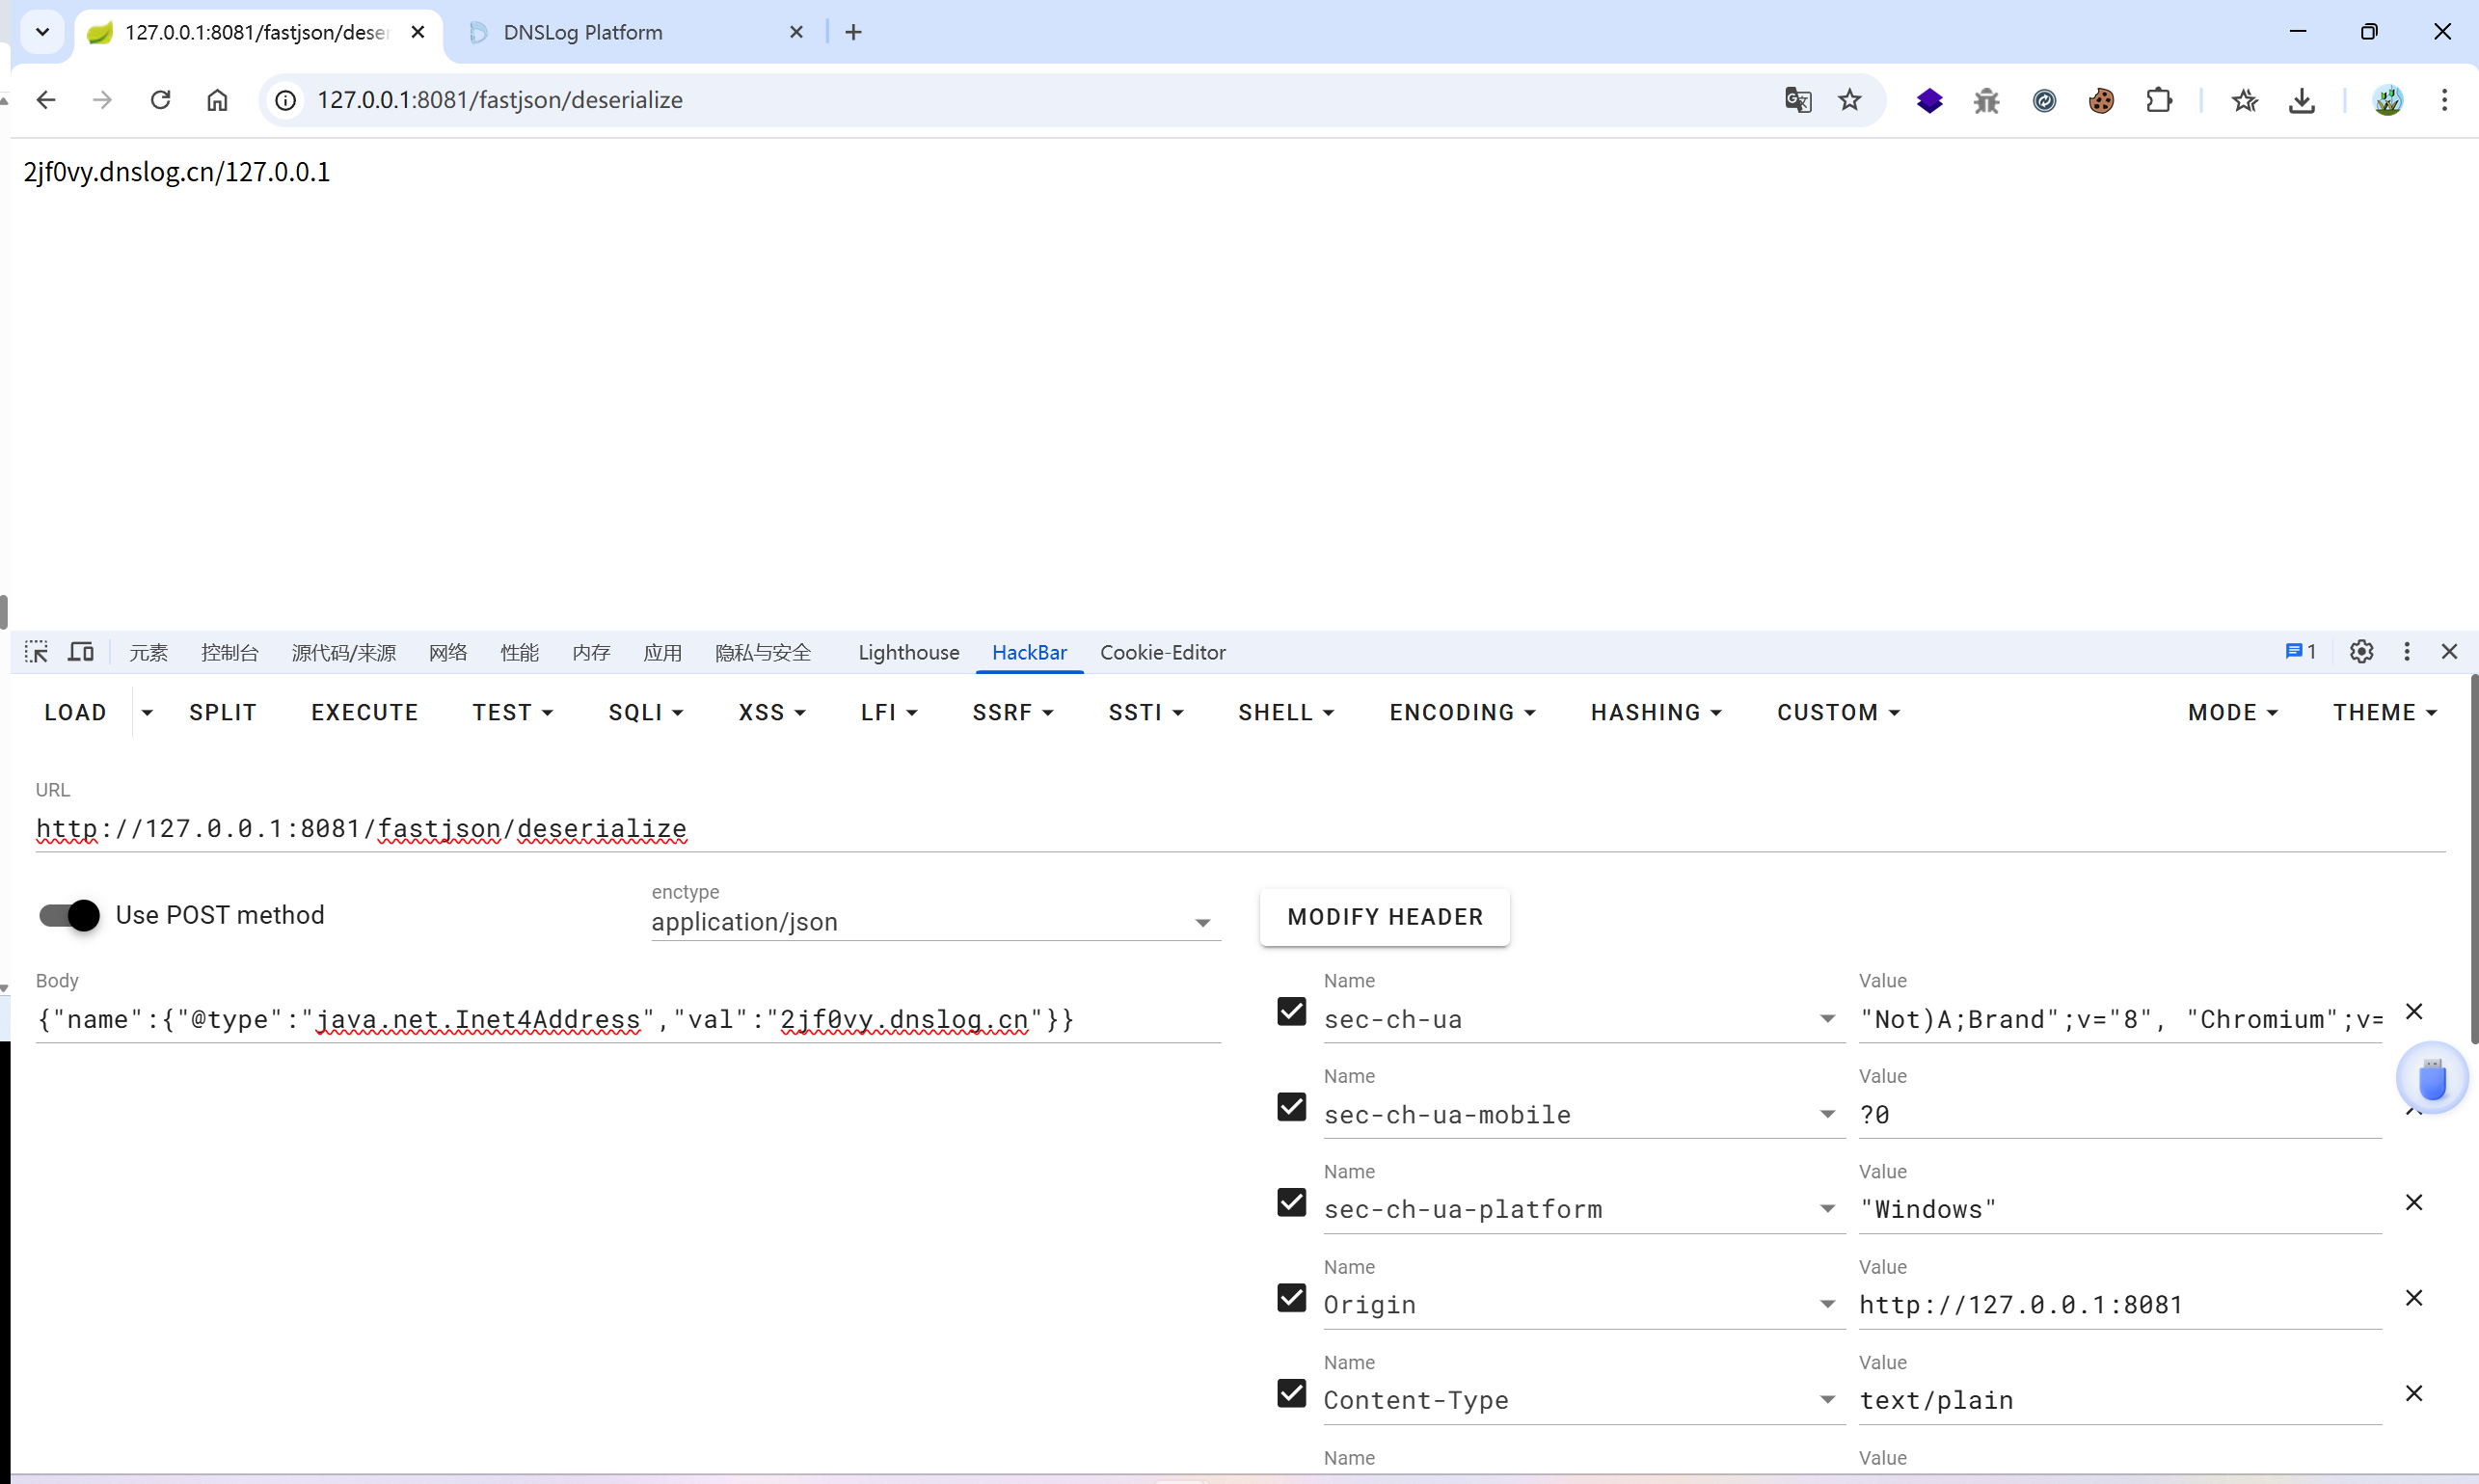Reload the page

point(160,100)
